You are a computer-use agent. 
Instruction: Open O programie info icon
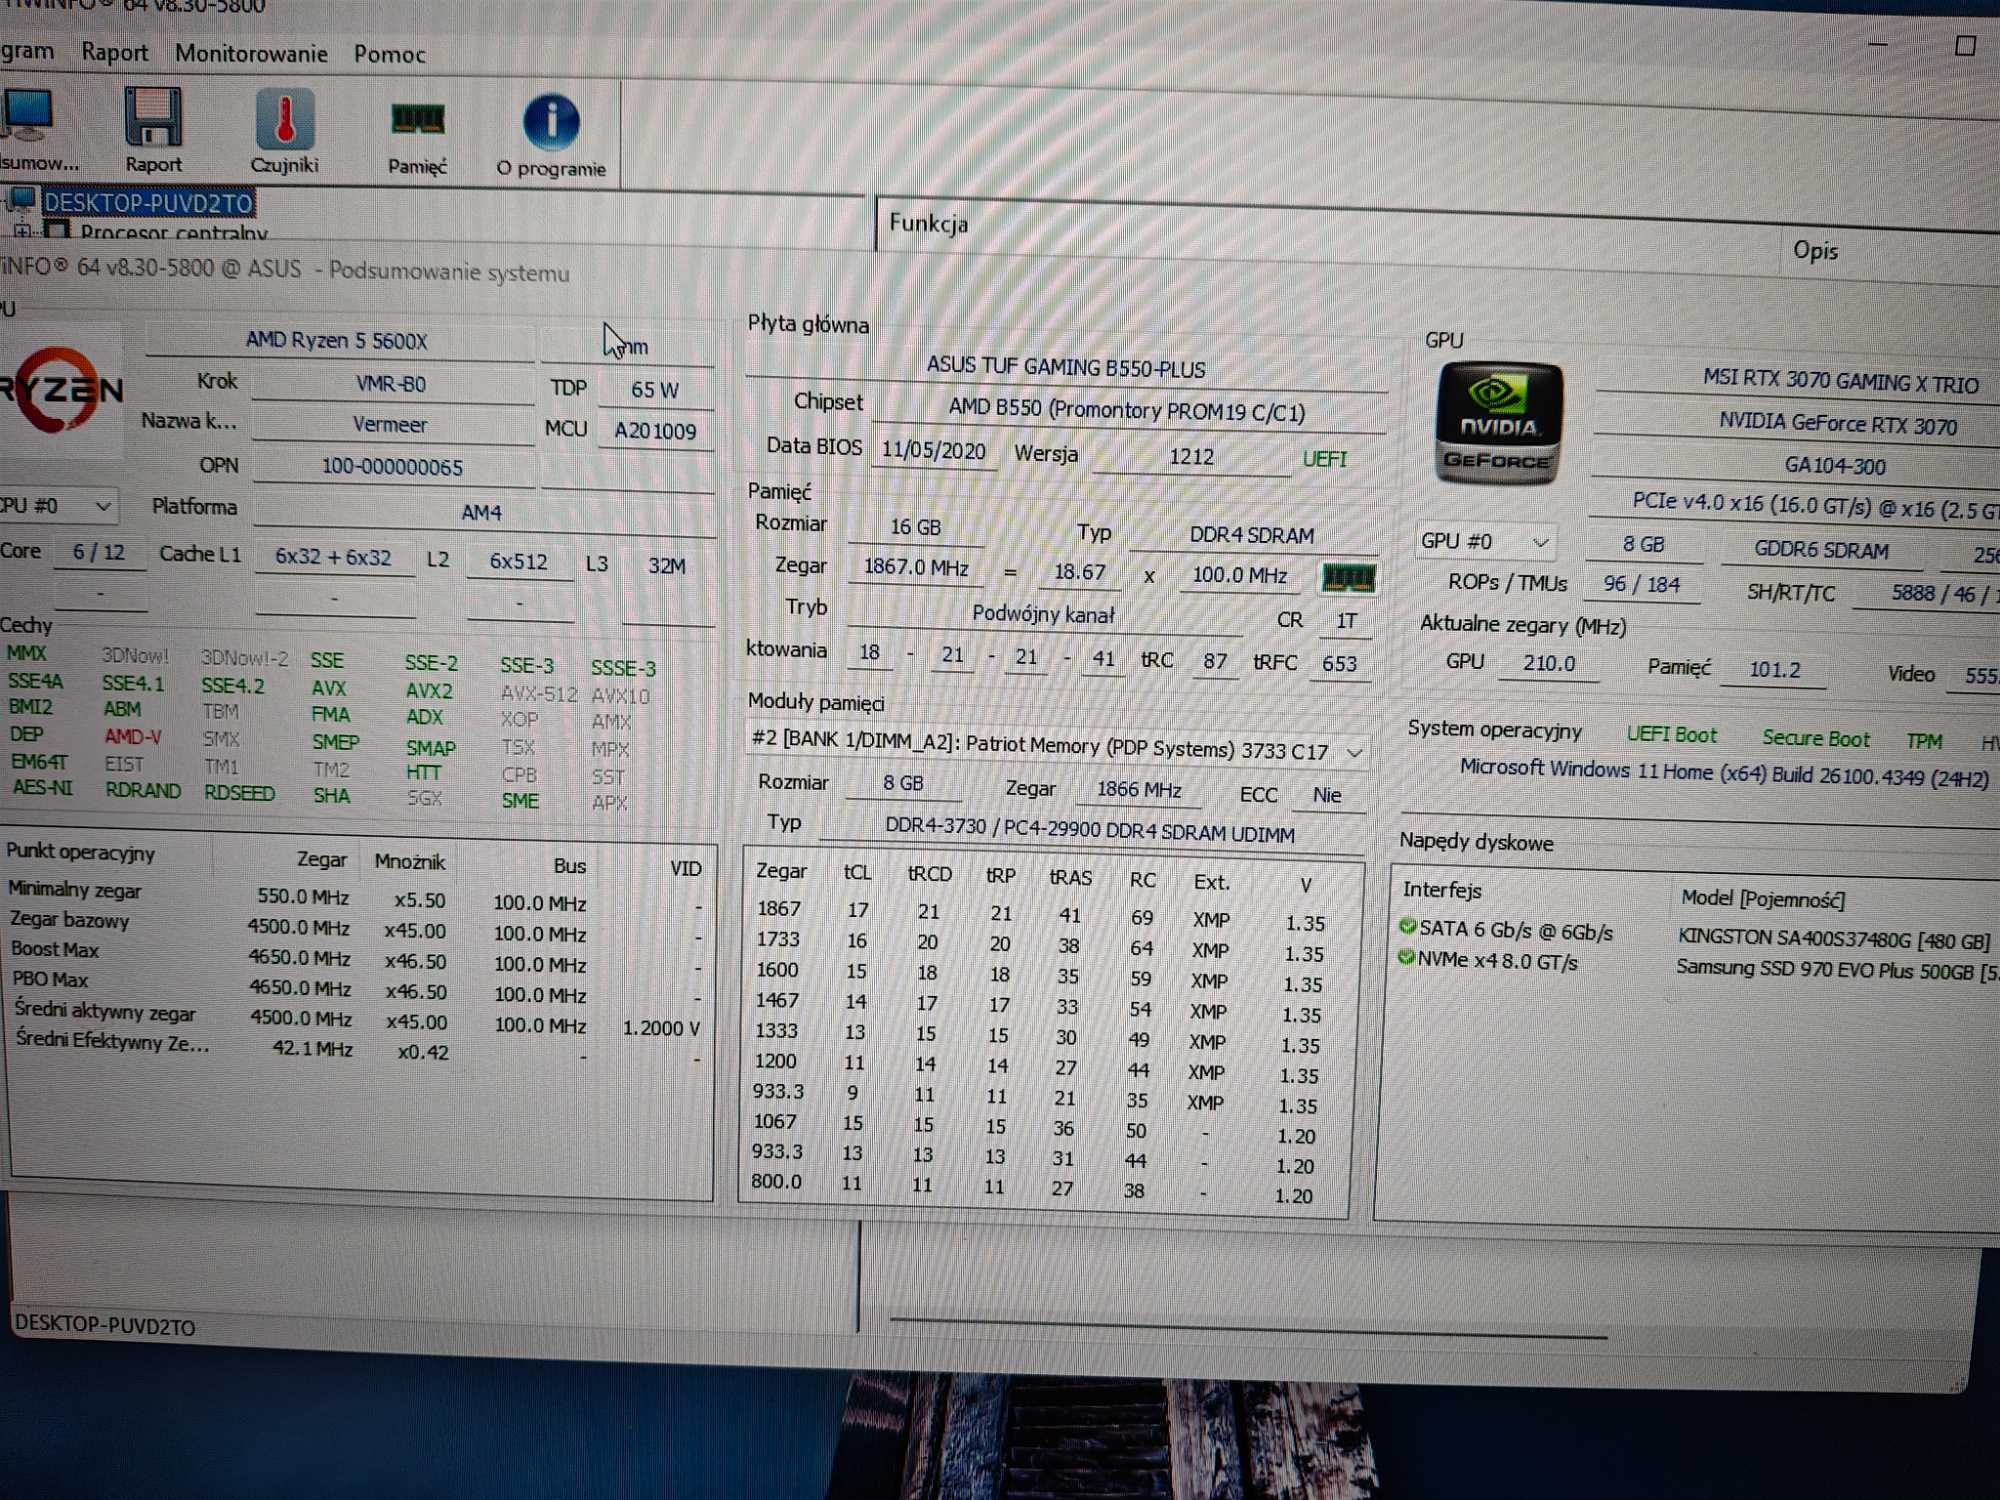[551, 122]
